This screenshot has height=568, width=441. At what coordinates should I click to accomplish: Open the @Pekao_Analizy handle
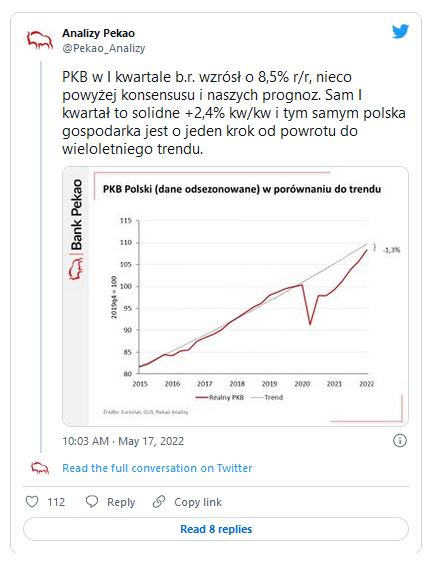(104, 48)
